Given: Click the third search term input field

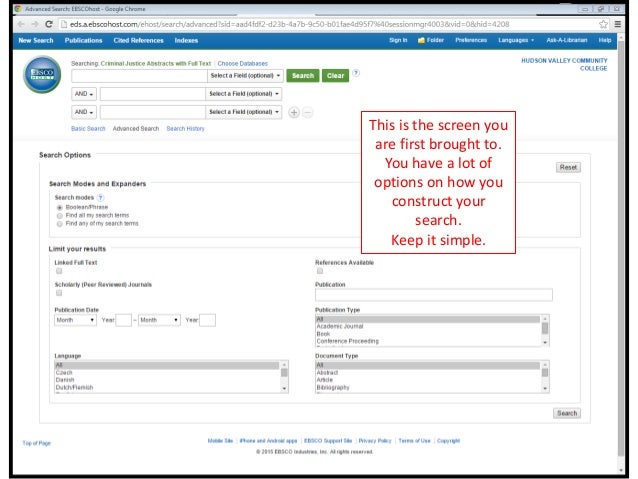Looking at the screenshot, I should (x=153, y=112).
